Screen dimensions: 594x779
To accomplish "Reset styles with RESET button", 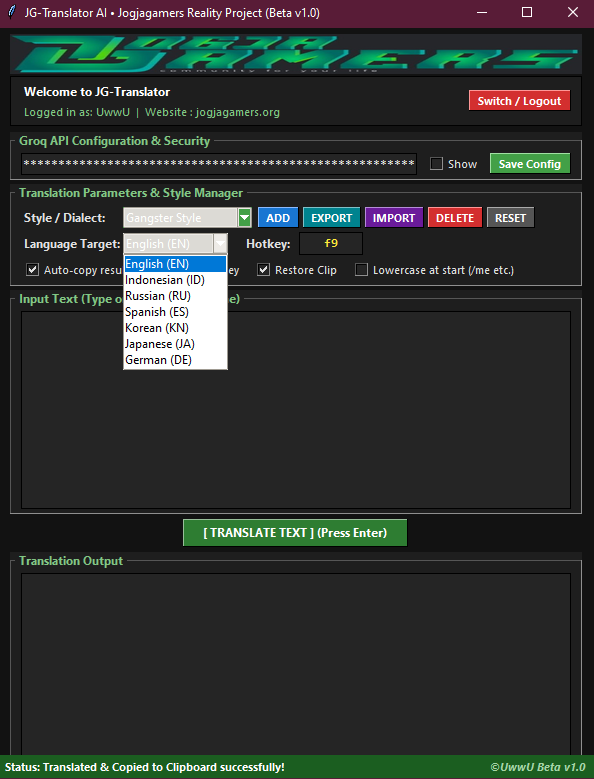I will click(x=510, y=218).
